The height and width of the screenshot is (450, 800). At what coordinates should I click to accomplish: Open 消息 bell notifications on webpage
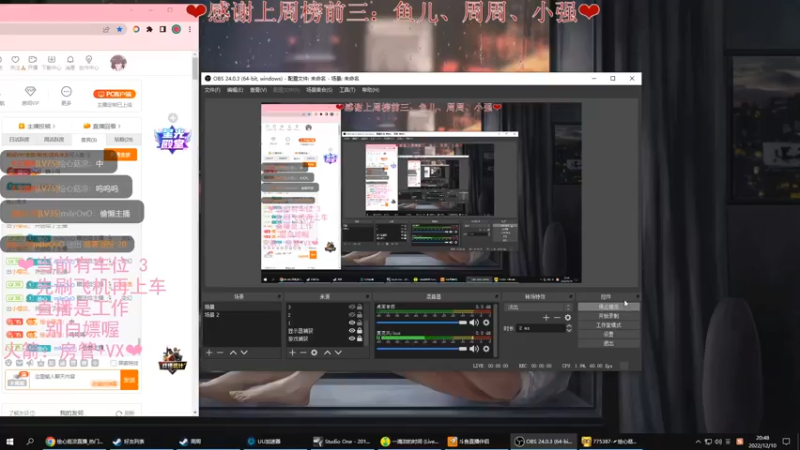tap(70, 62)
